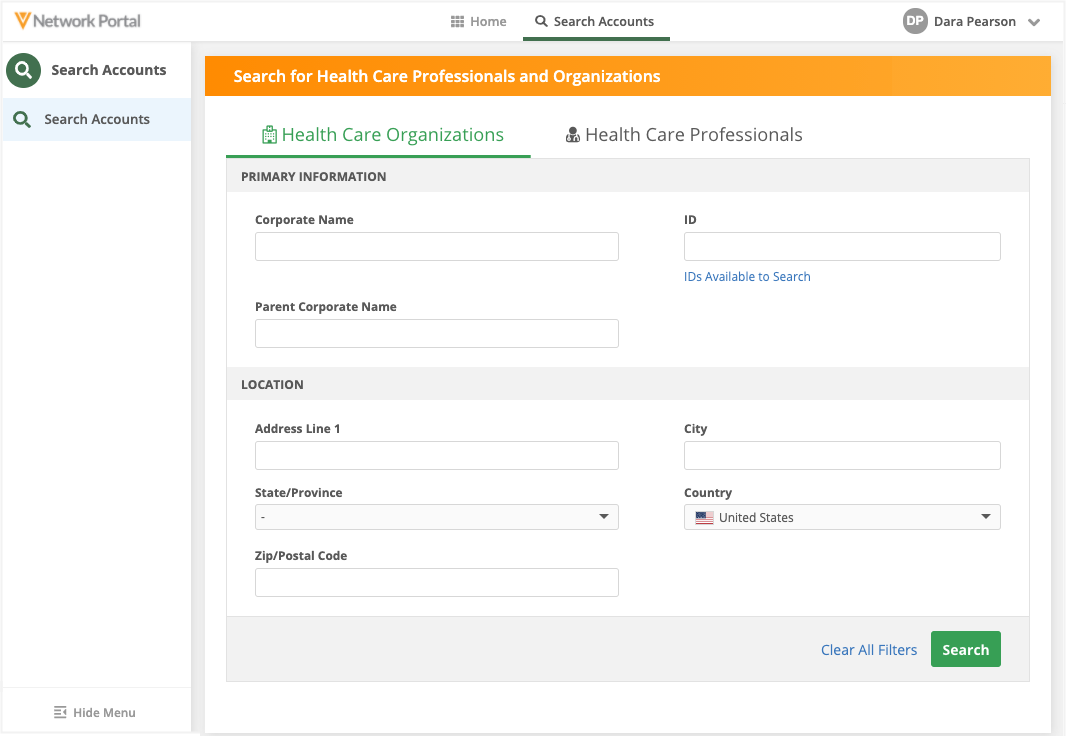This screenshot has height=736, width=1066.
Task: Click into the Zip/Postal Code field
Action: point(436,583)
